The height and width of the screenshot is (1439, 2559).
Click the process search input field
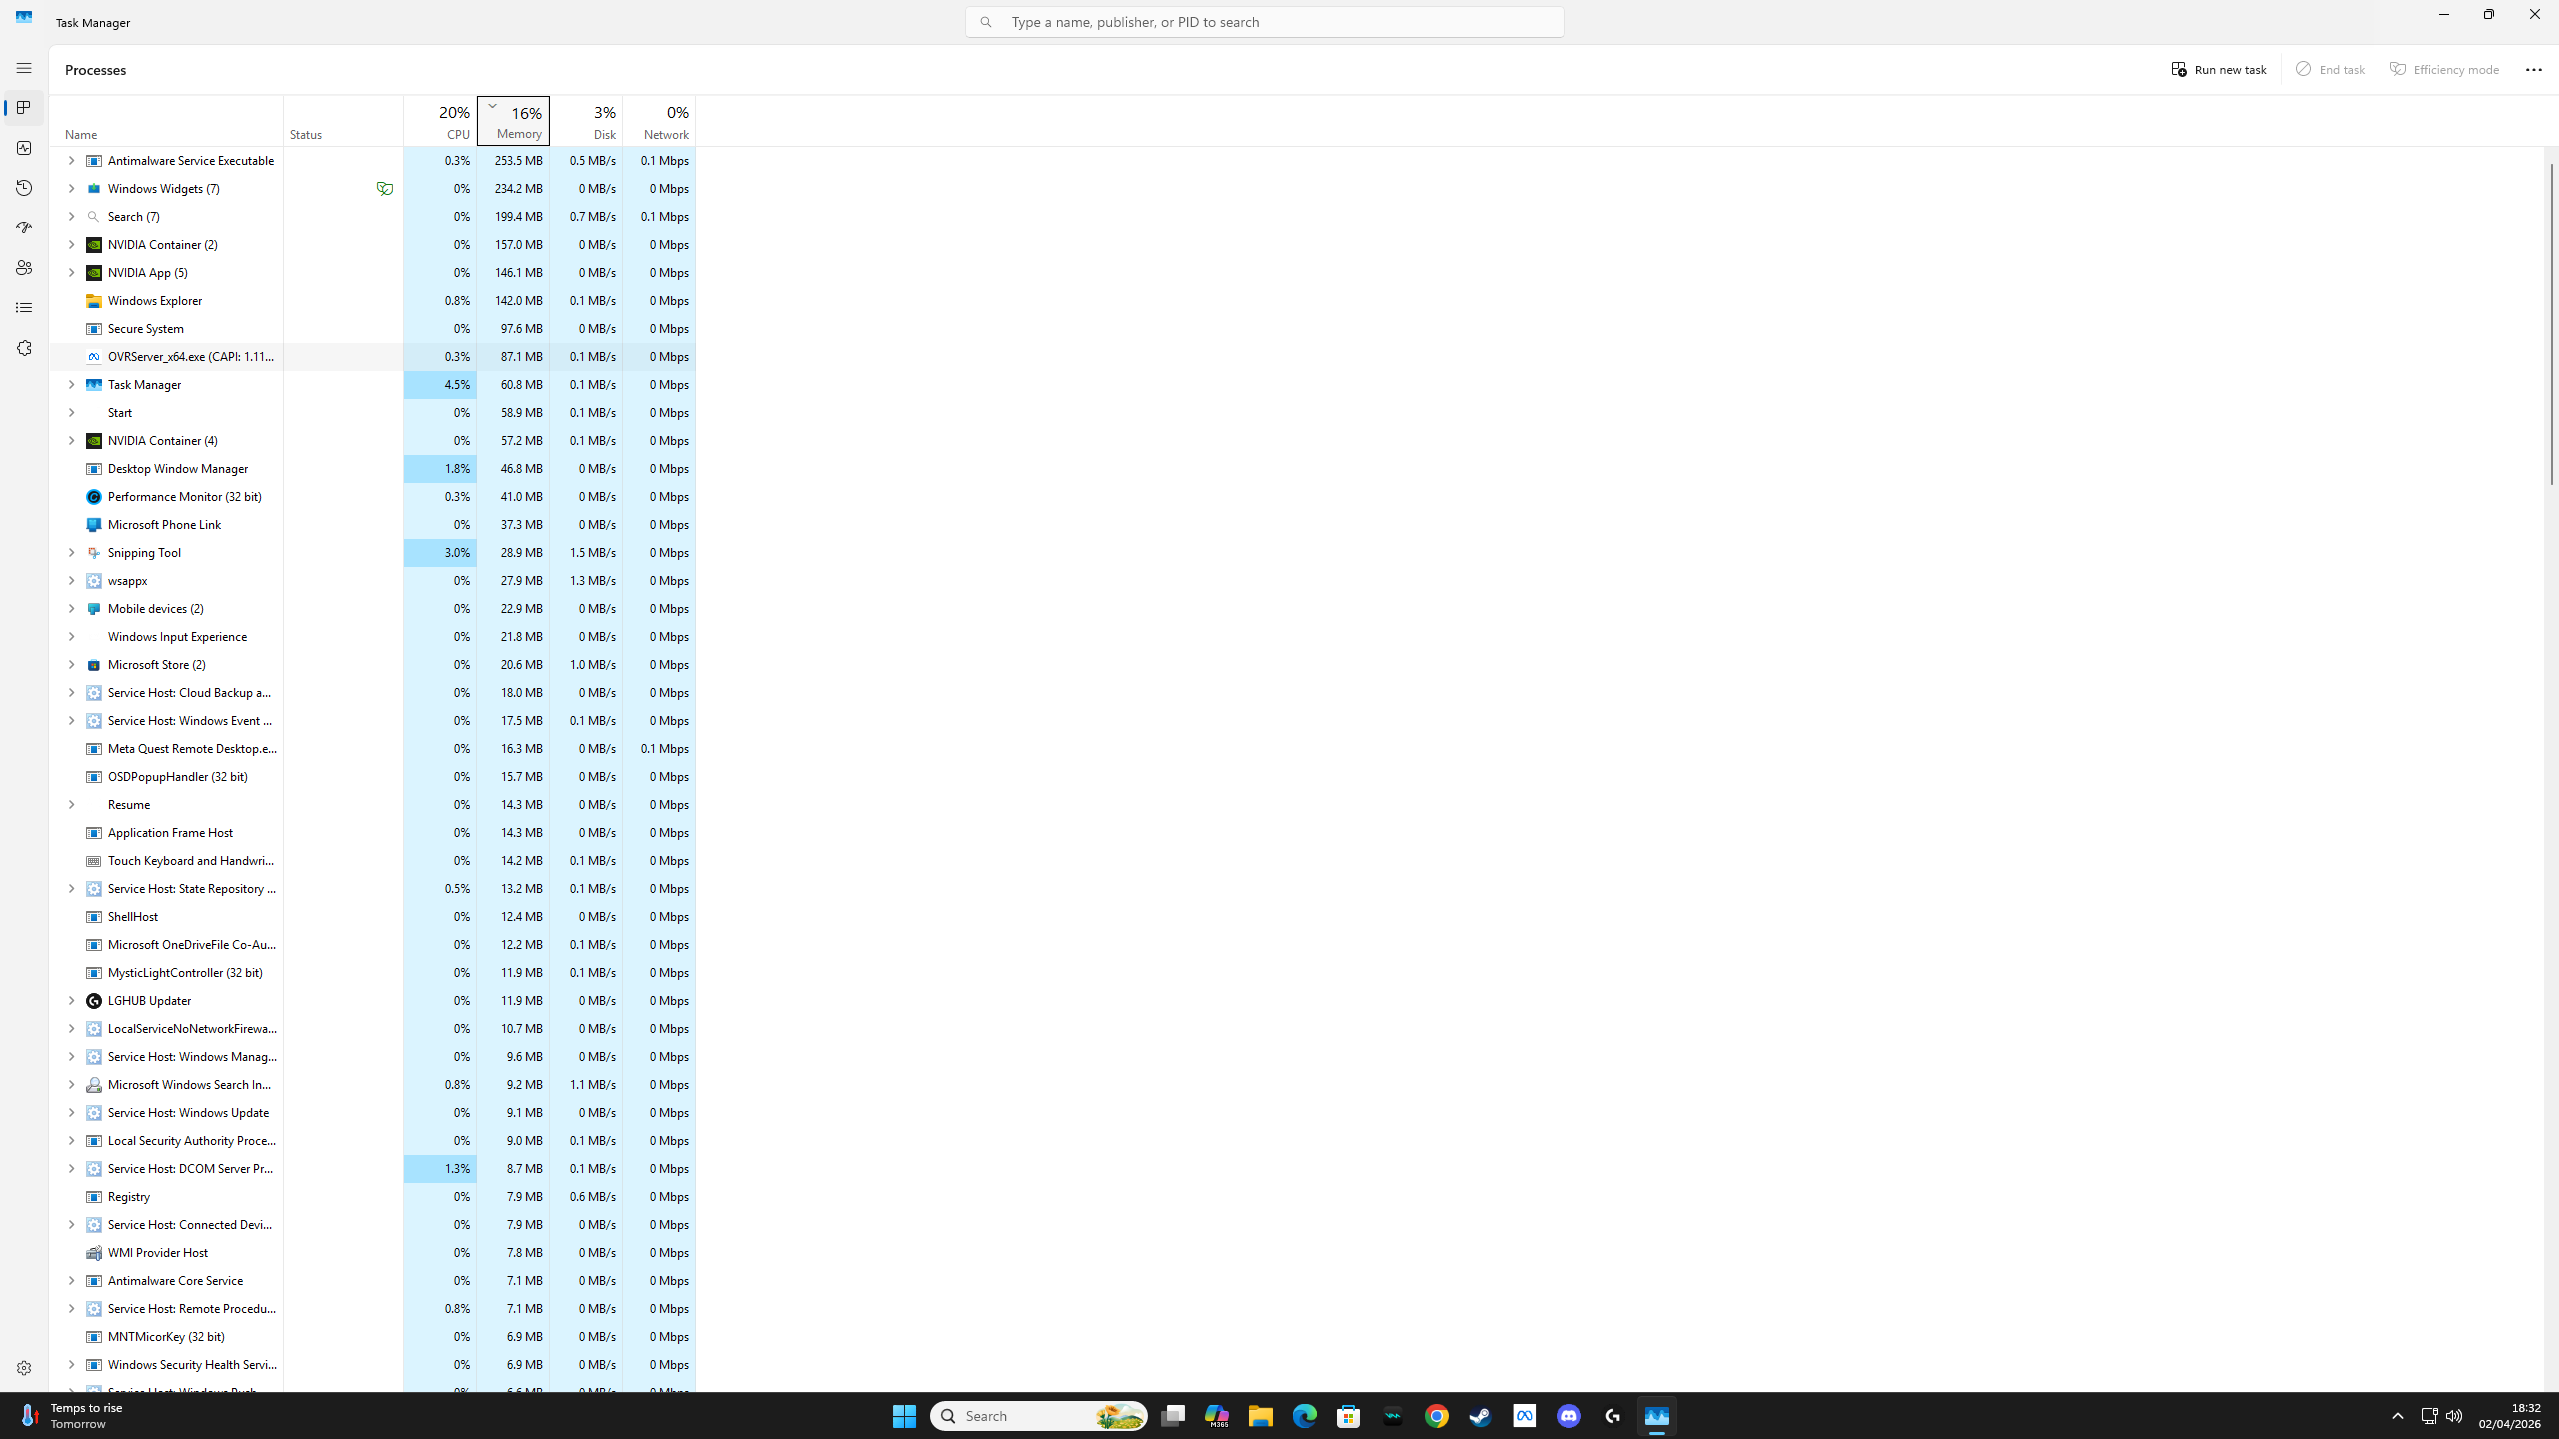1264,22
